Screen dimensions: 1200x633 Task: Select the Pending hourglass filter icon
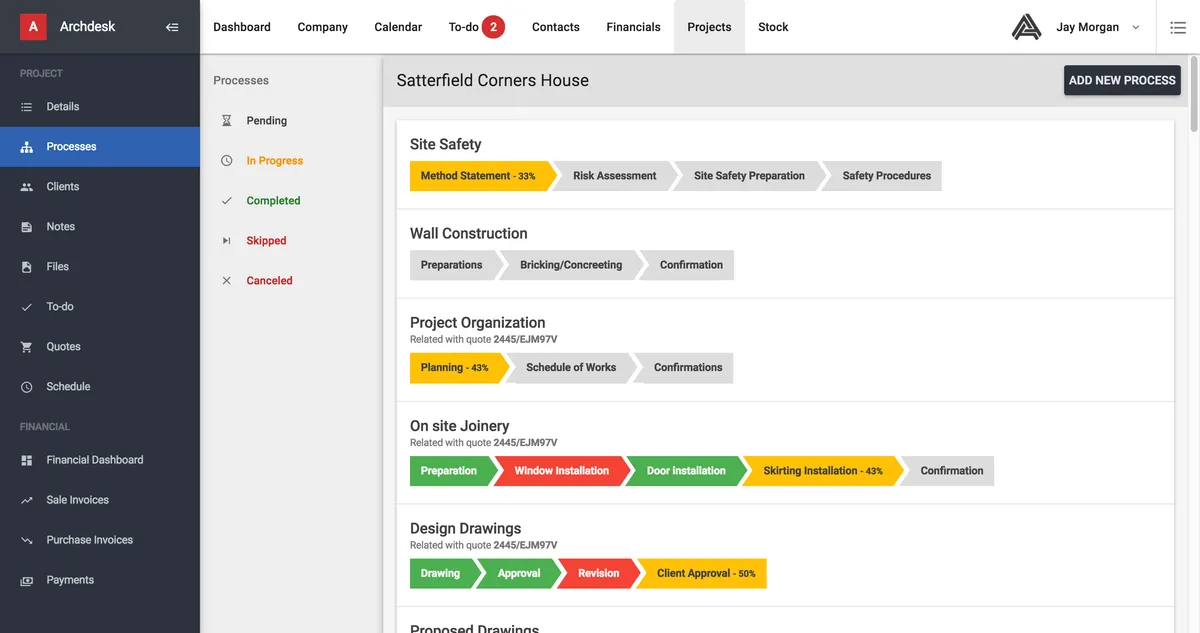(226, 120)
